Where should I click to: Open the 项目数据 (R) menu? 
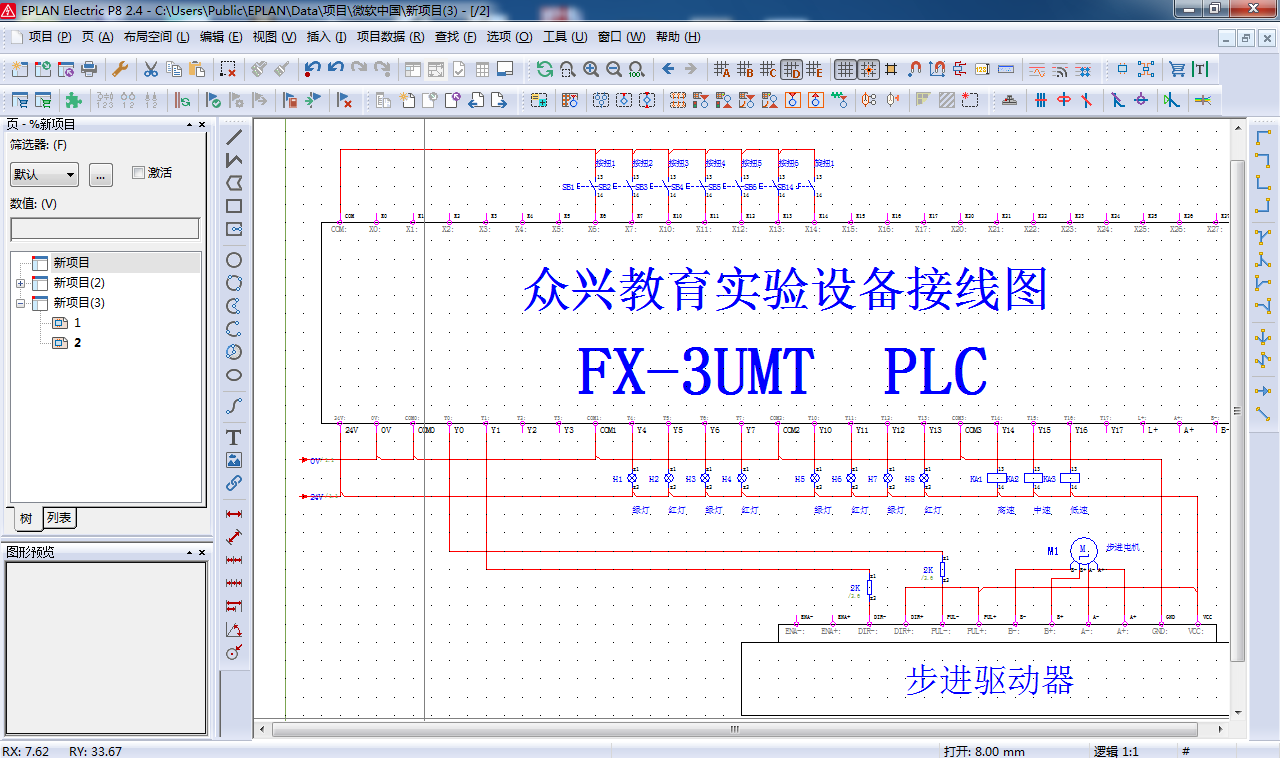390,37
